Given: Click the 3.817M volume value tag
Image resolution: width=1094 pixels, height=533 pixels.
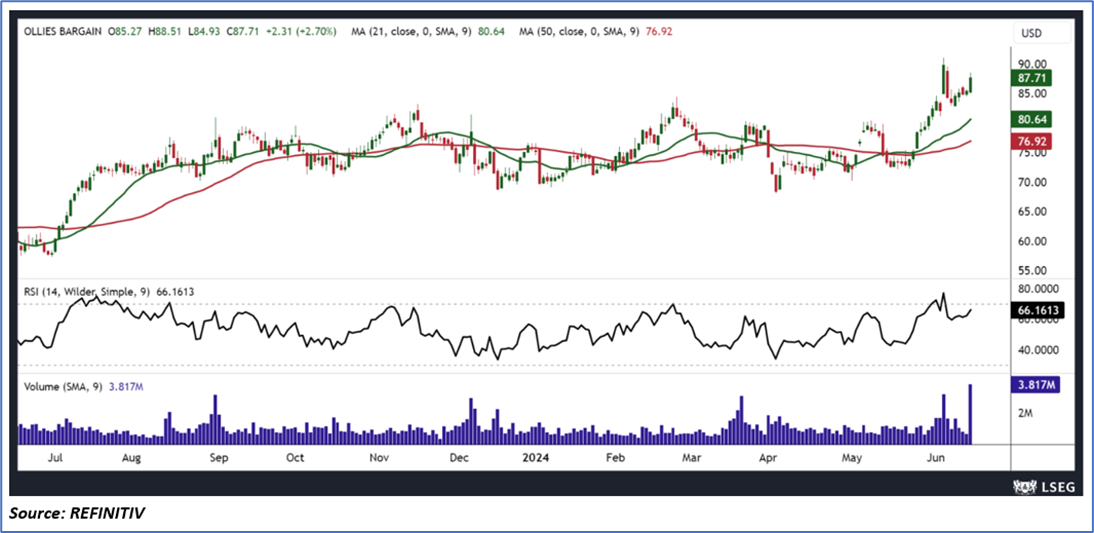Looking at the screenshot, I should (x=1037, y=384).
